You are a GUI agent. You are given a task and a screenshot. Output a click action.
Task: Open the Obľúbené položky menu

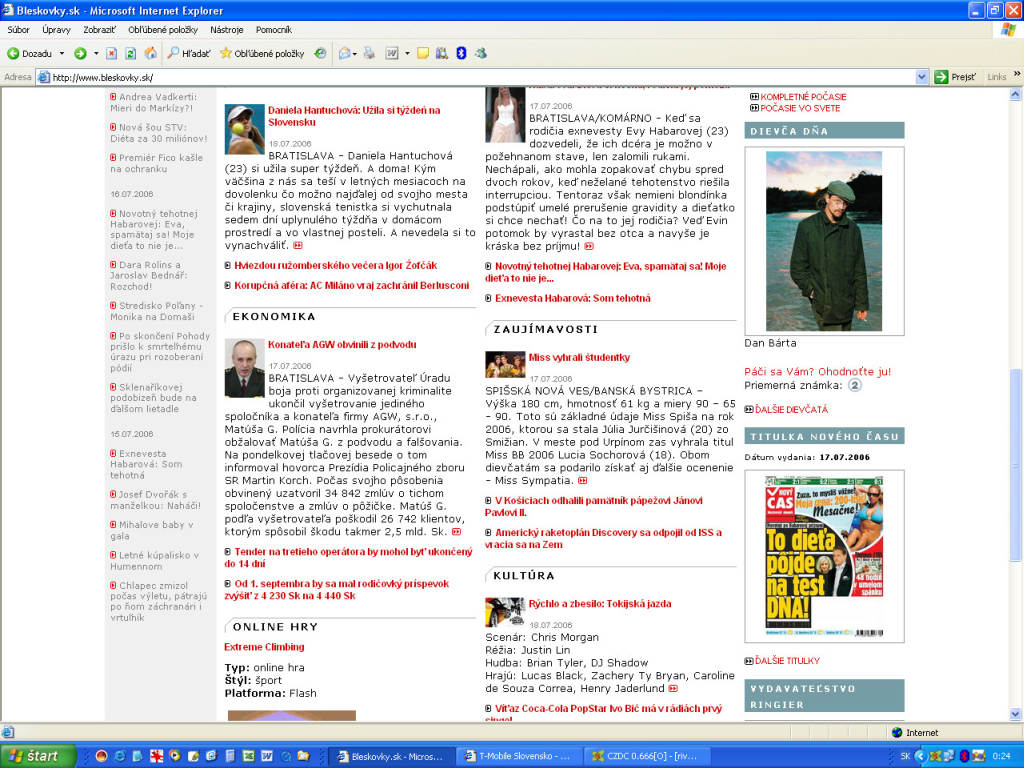coord(163,29)
